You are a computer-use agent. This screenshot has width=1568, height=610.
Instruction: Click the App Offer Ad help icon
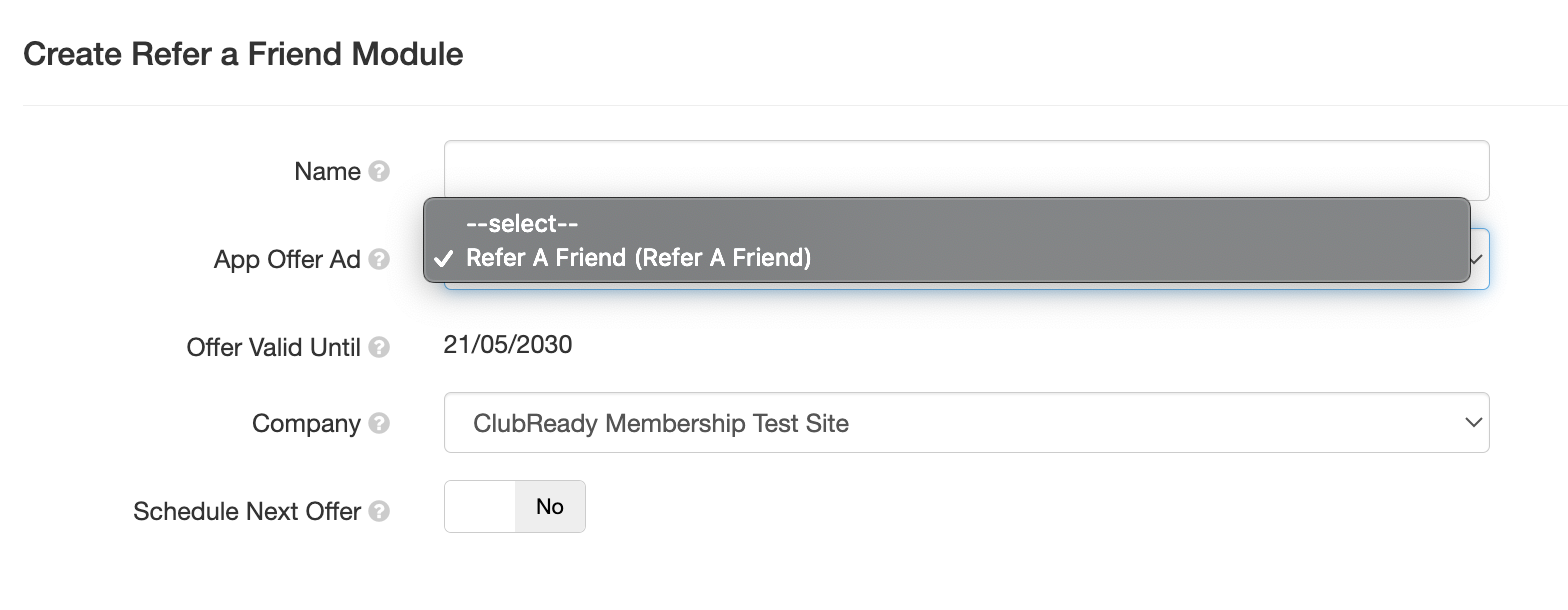click(x=379, y=260)
